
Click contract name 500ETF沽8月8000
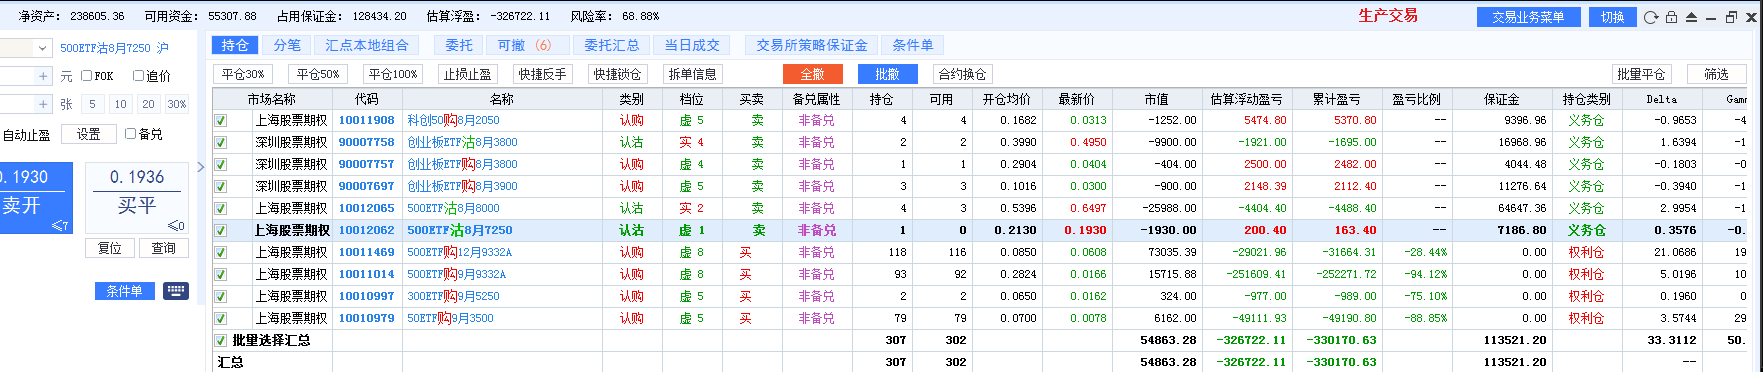tap(453, 208)
